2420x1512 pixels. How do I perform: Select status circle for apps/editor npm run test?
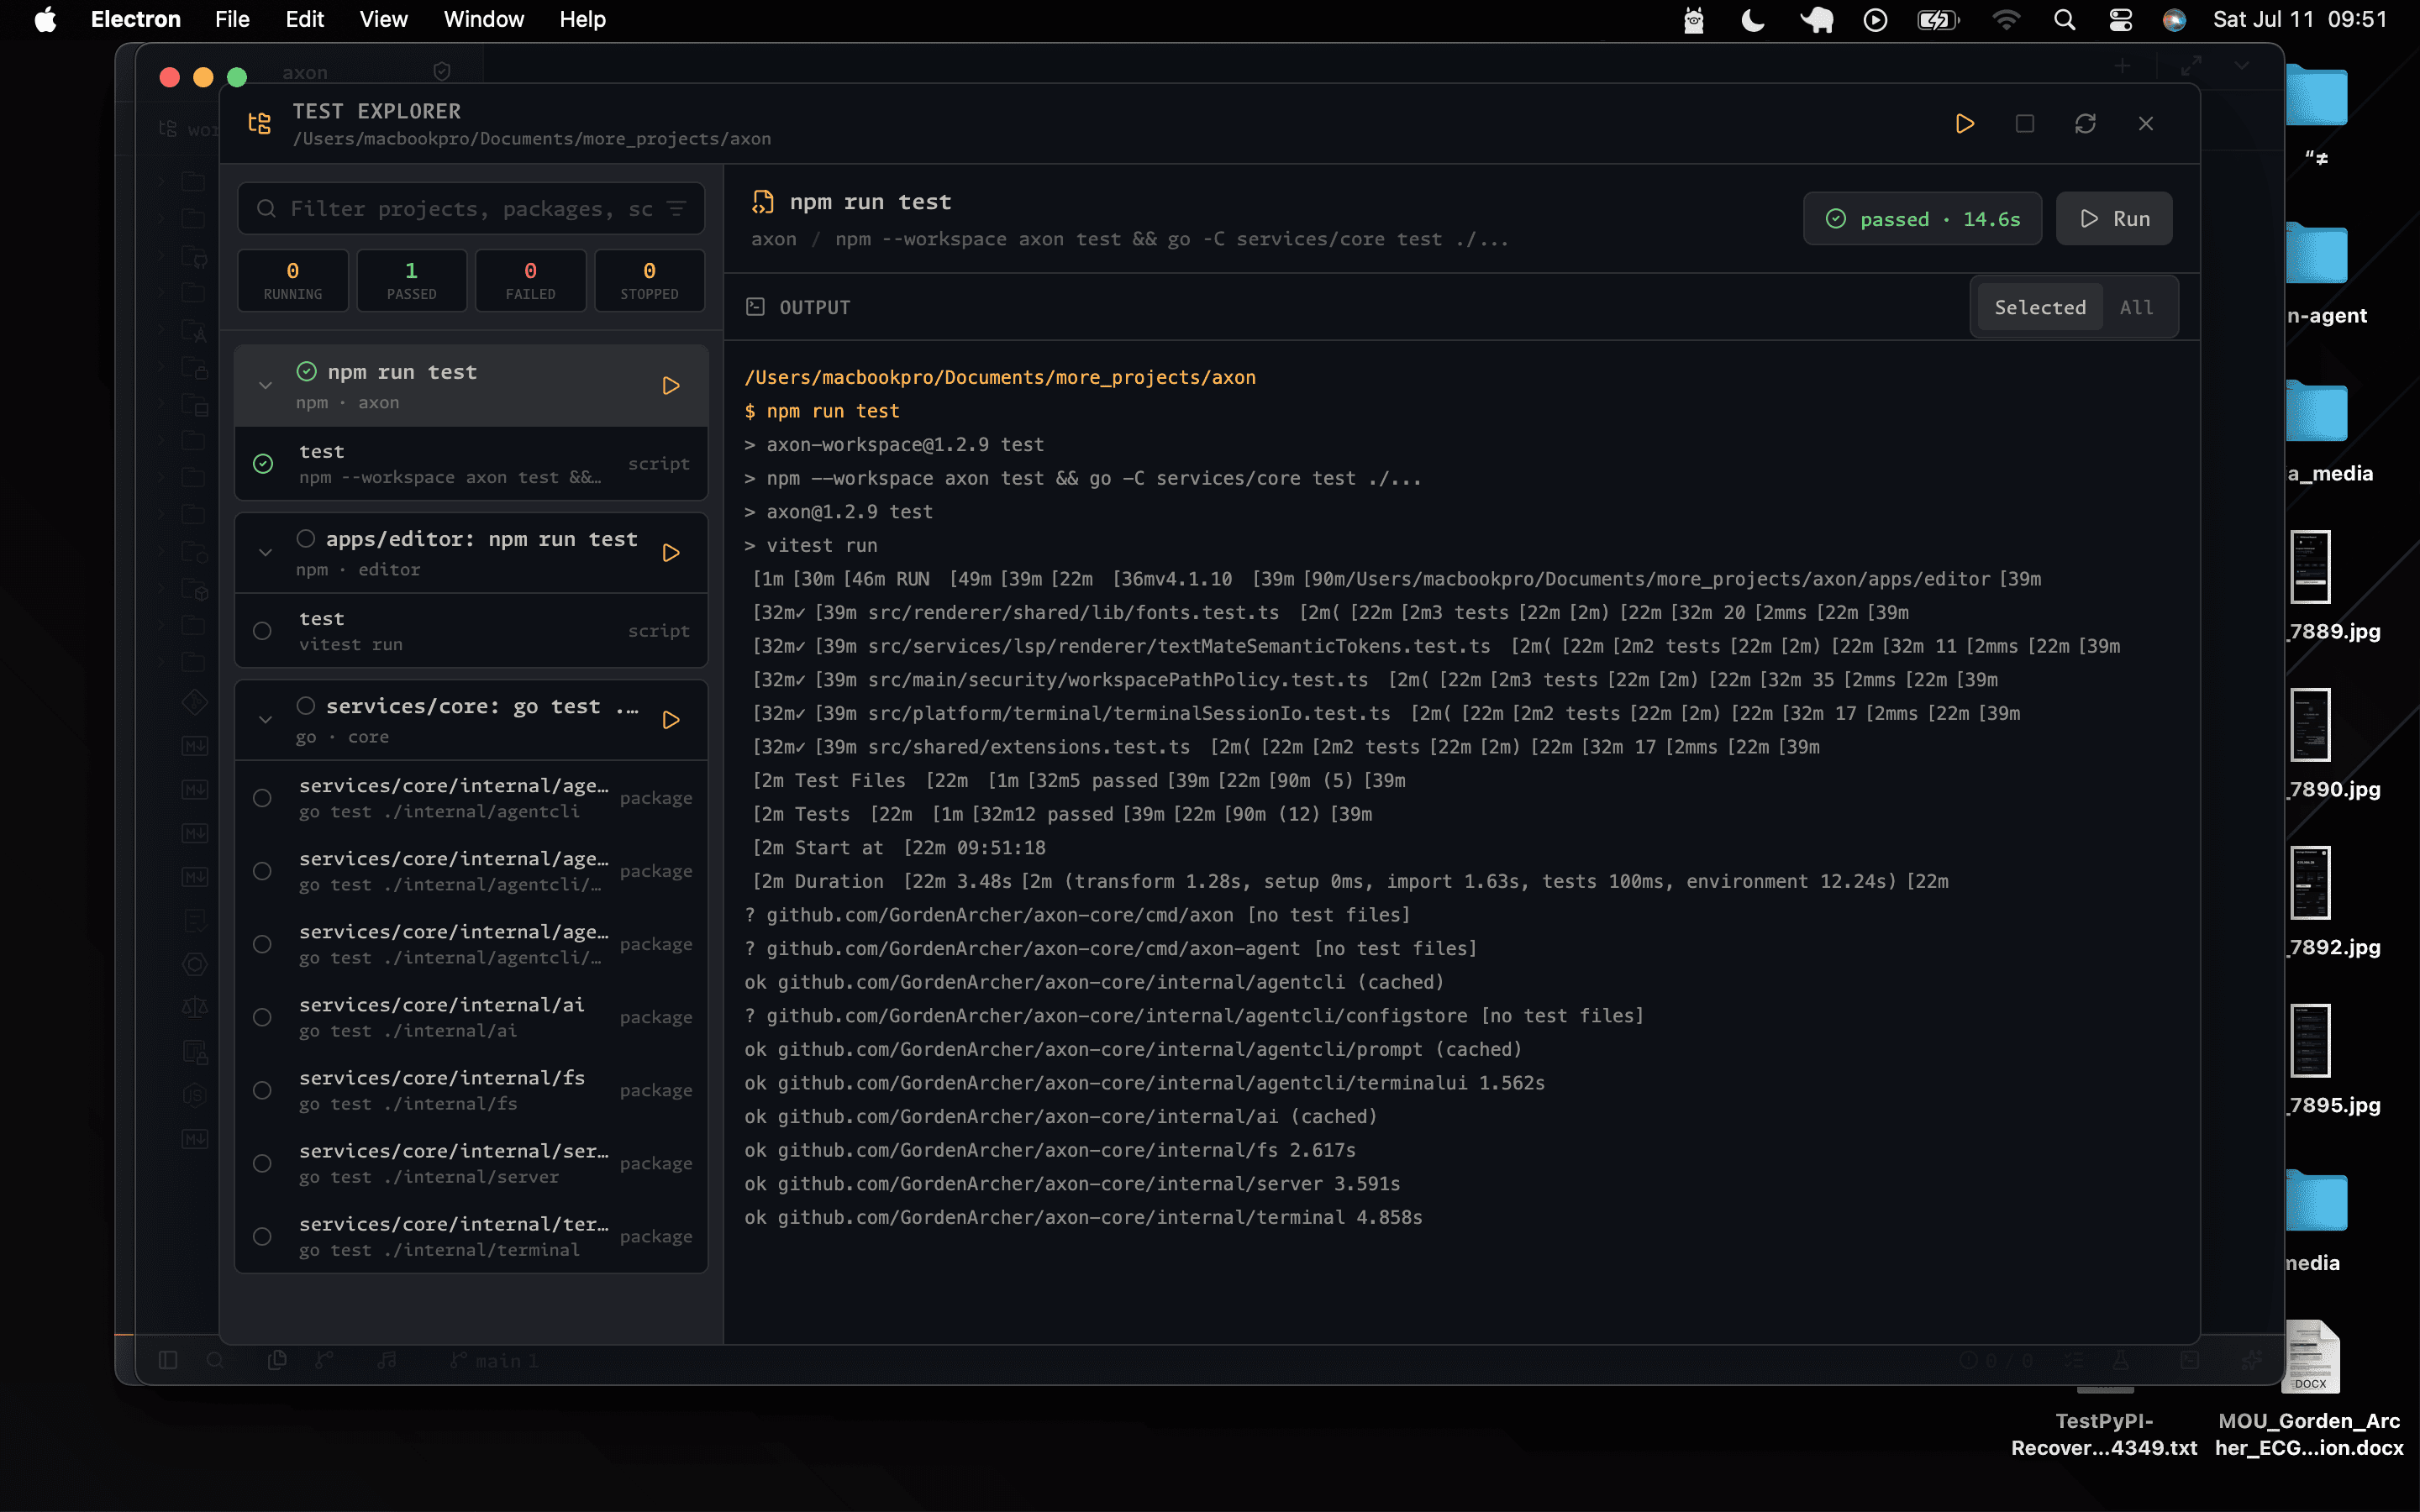point(306,539)
